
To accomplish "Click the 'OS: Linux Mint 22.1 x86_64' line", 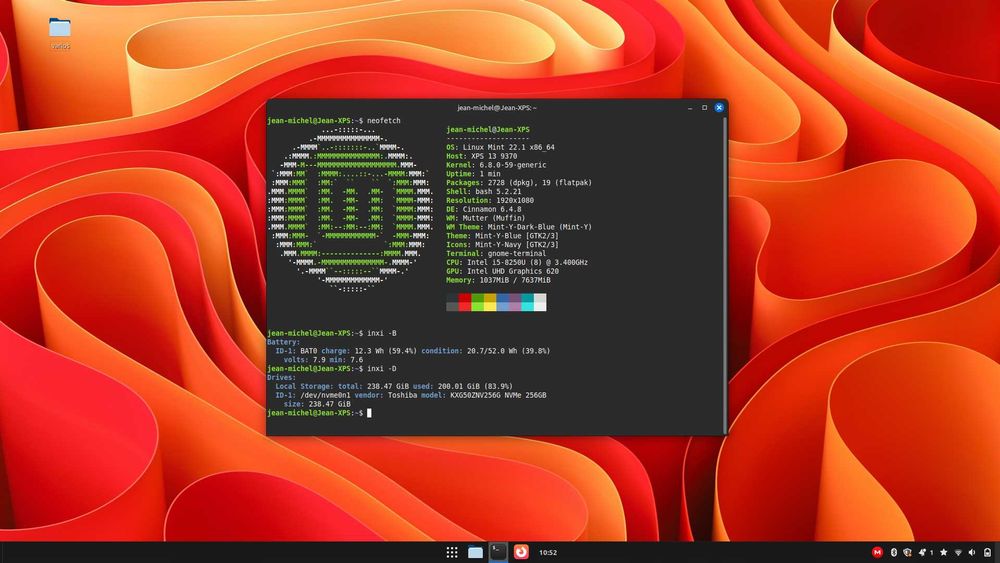I will [501, 147].
